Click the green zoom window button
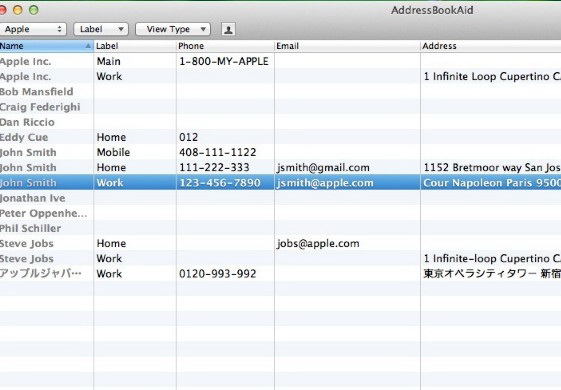561x390 pixels. pos(34,10)
